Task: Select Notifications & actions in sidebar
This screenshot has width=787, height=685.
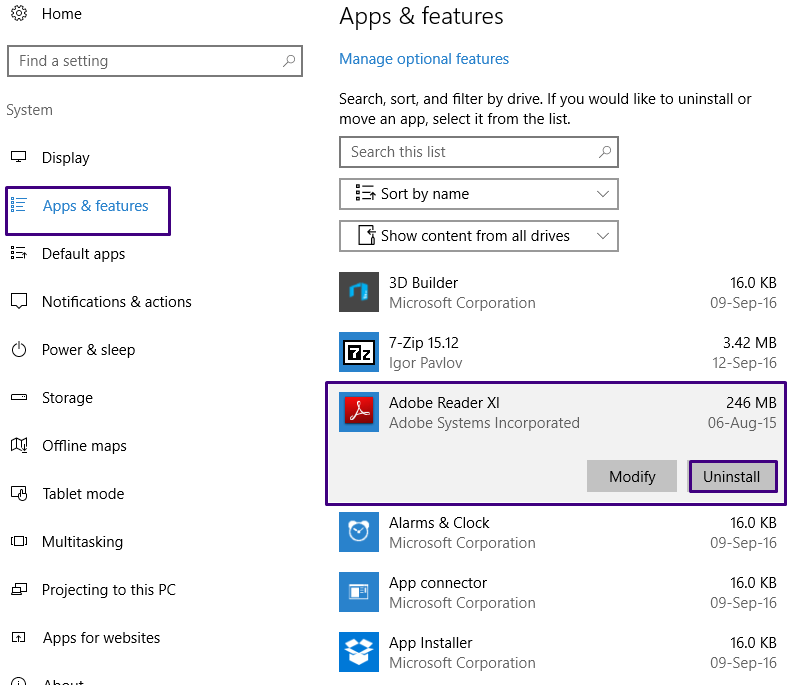Action: point(116,302)
